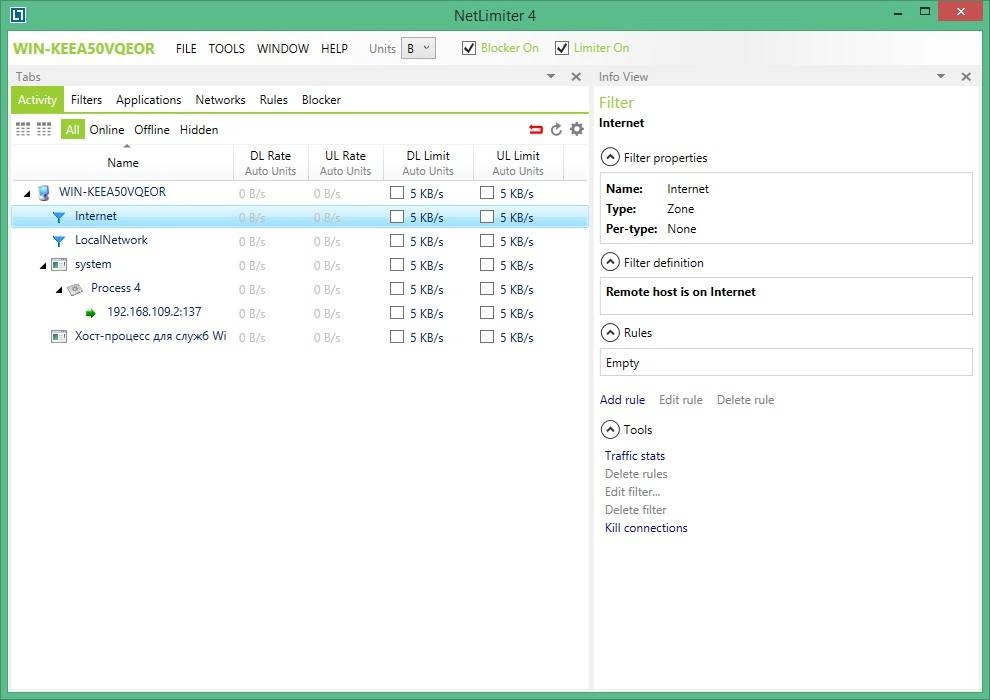990x700 pixels.
Task: Enable UL Limit for WIN-KEEA50VQEOR
Action: tap(487, 193)
